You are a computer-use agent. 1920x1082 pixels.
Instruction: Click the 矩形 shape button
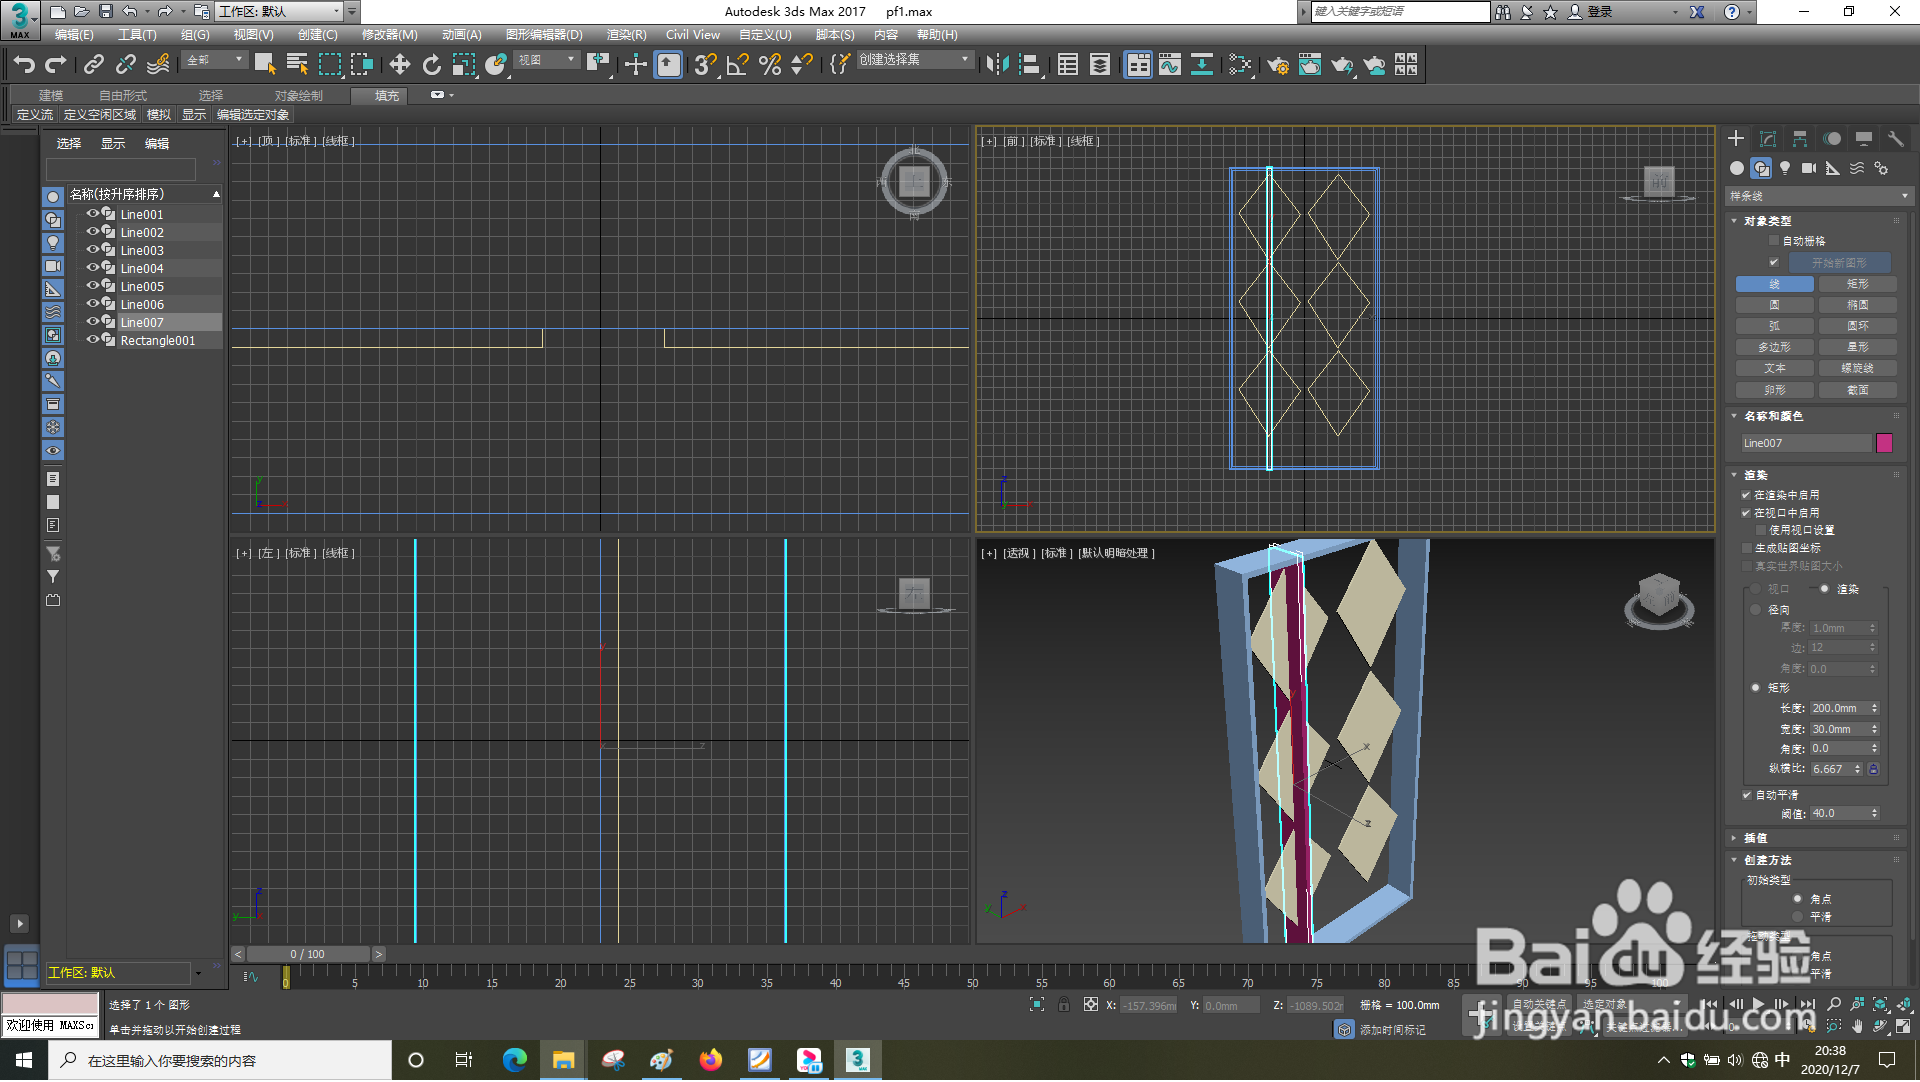[1857, 284]
